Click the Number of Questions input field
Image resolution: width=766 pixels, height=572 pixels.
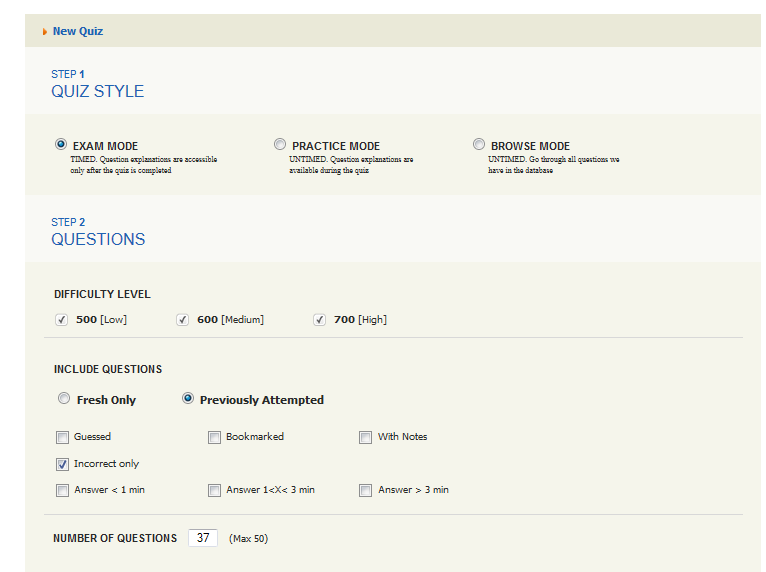pos(202,538)
